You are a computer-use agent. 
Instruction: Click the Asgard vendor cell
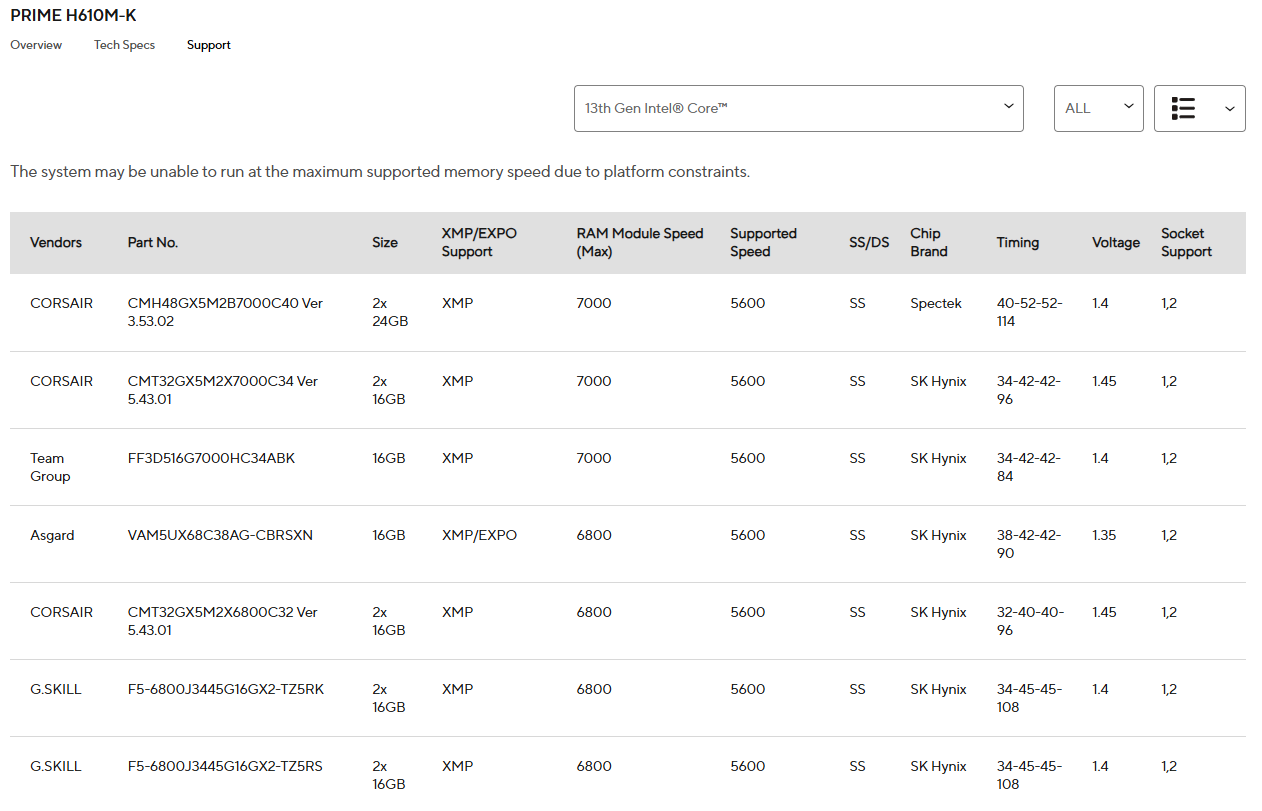(x=52, y=535)
